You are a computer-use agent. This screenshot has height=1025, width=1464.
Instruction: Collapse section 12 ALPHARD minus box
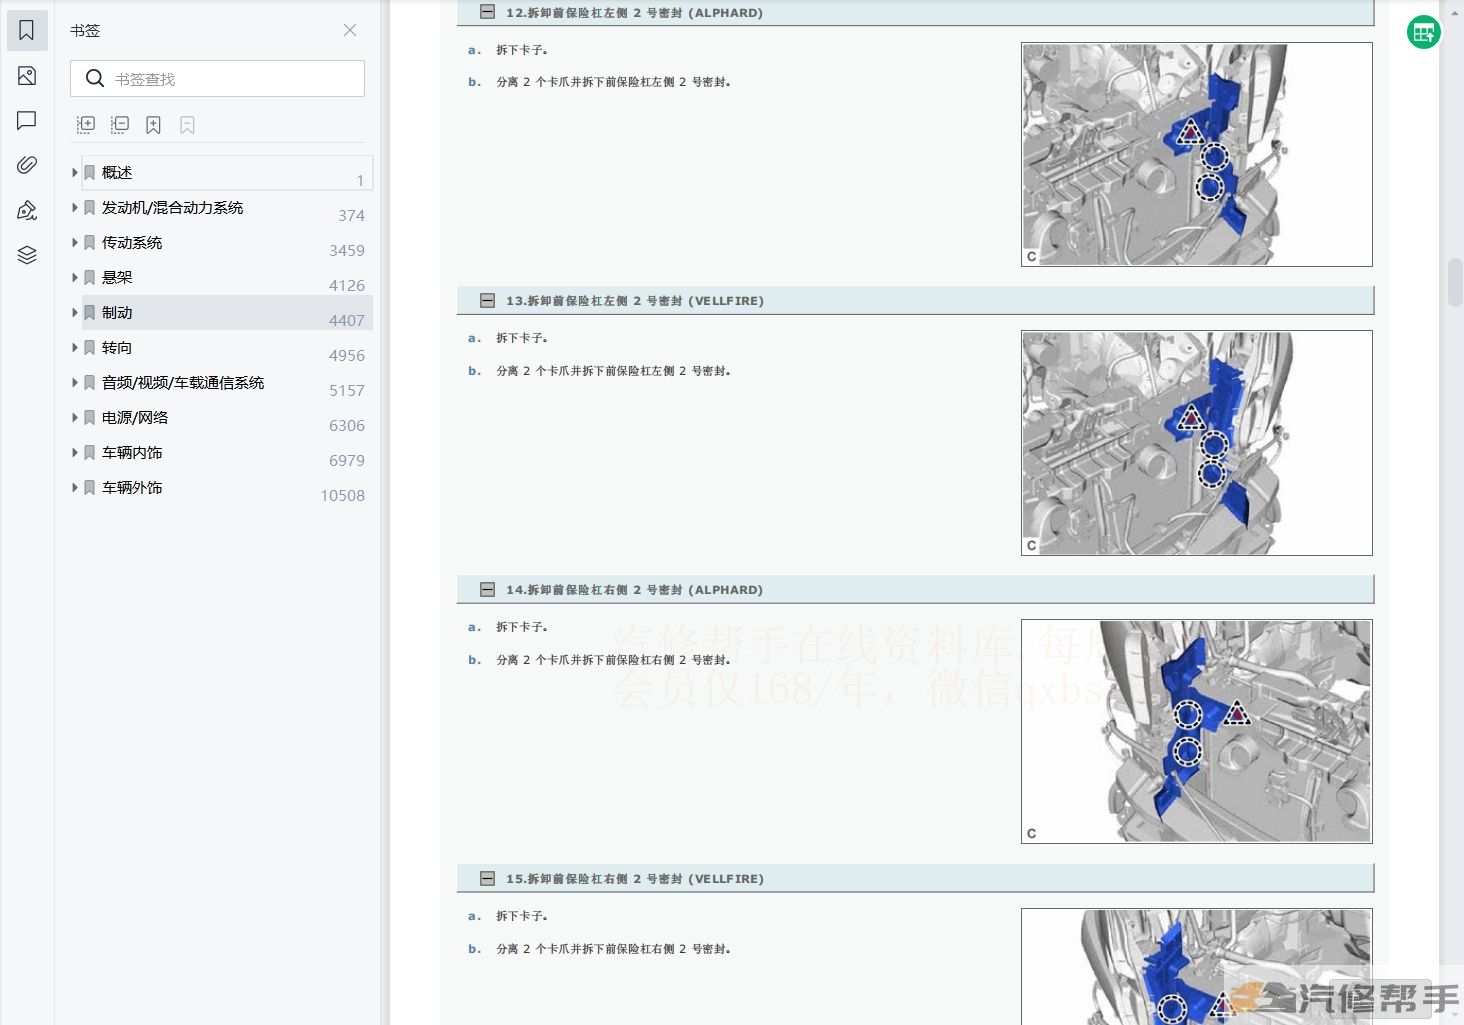pos(487,13)
